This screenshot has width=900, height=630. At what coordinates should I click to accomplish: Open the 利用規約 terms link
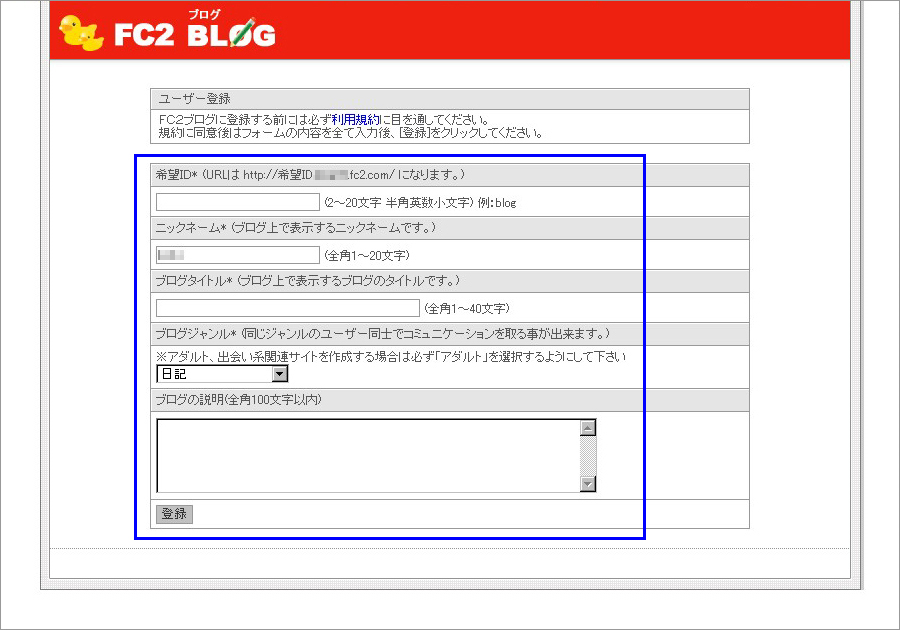pyautogui.click(x=356, y=119)
